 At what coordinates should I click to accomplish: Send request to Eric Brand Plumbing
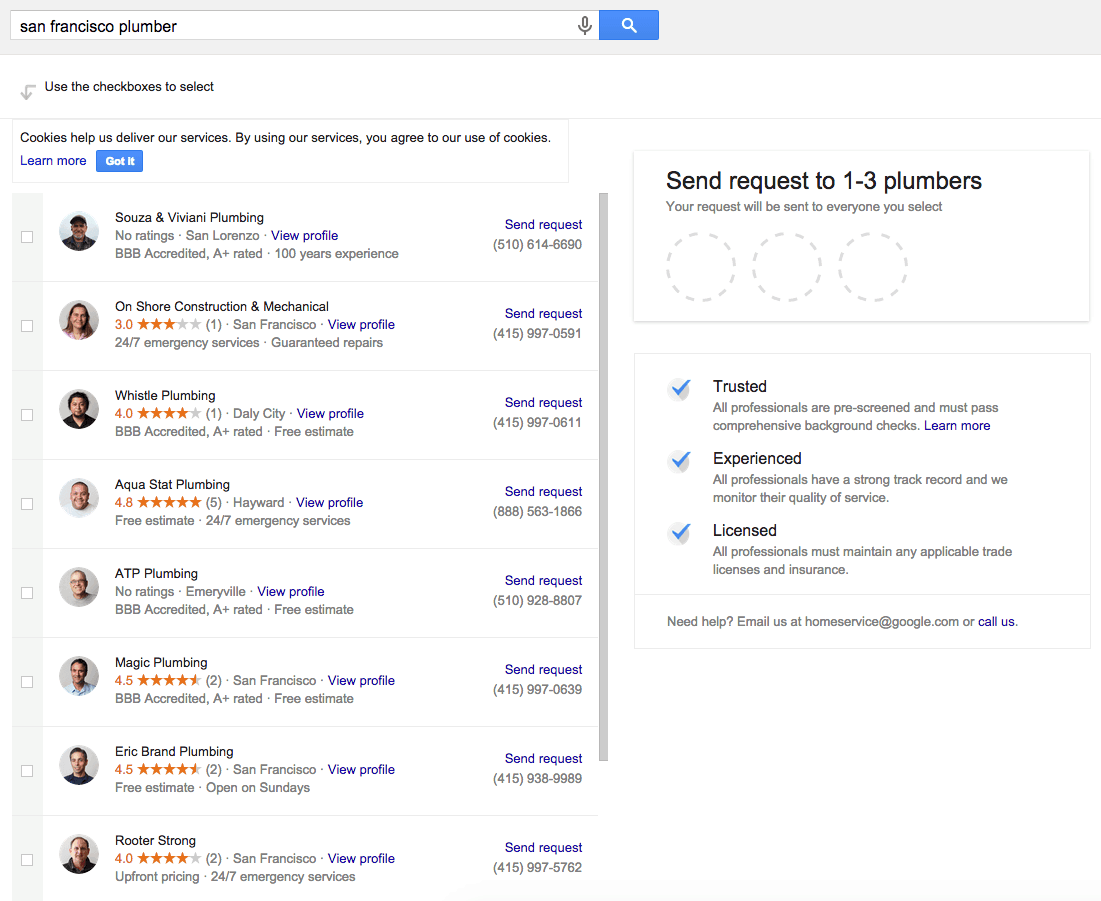pos(543,759)
